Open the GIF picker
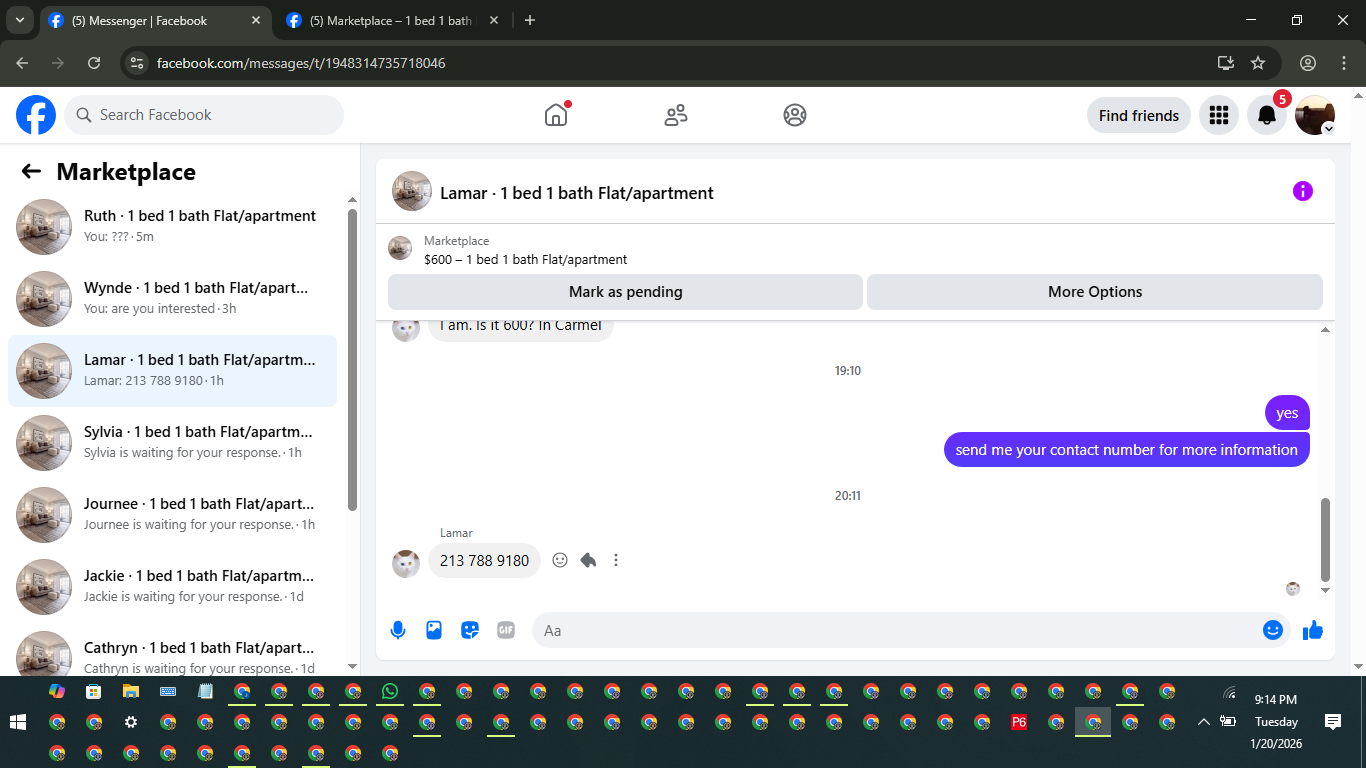 506,630
